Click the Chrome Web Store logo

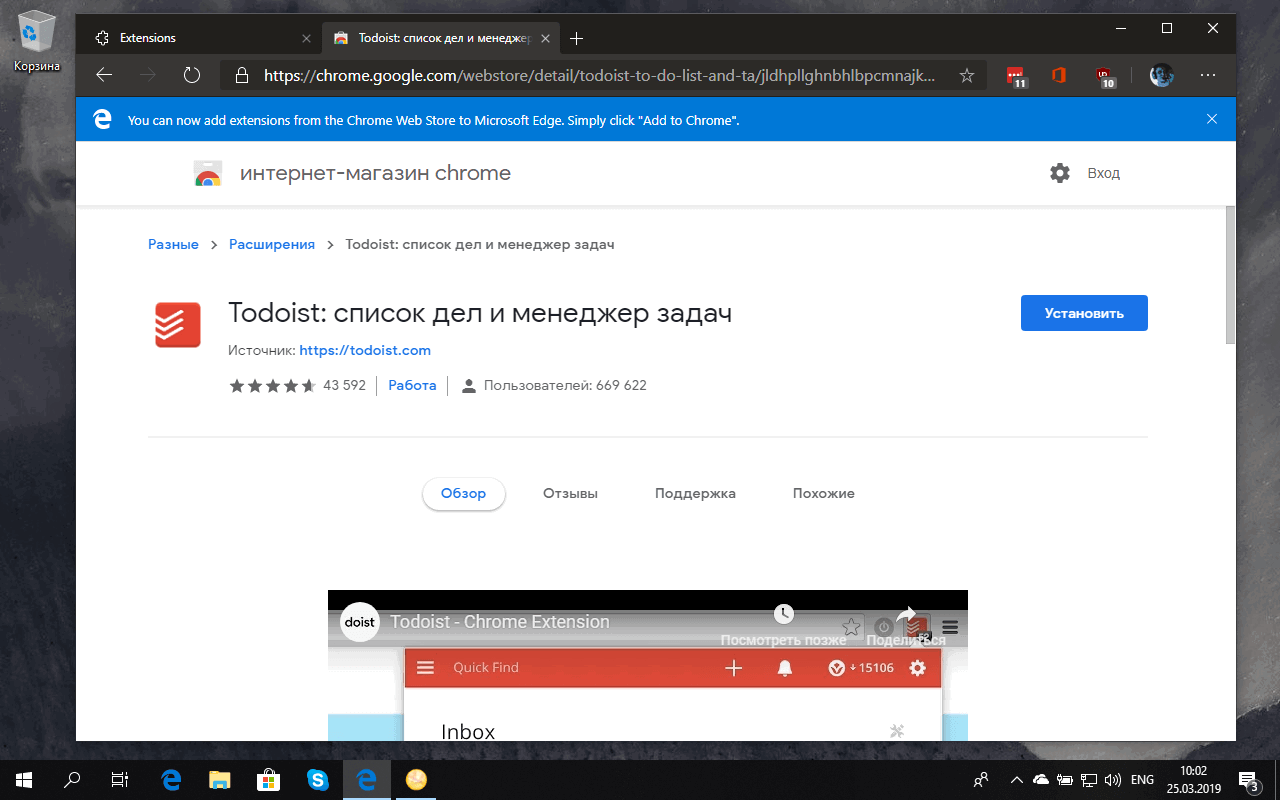[208, 174]
